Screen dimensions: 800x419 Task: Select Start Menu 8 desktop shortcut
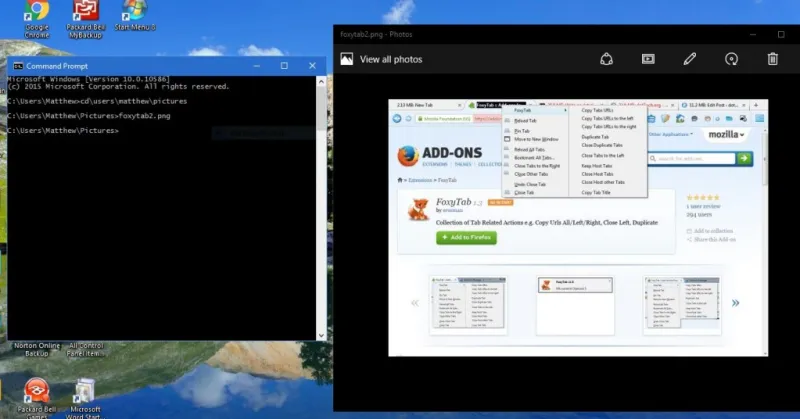point(133,15)
